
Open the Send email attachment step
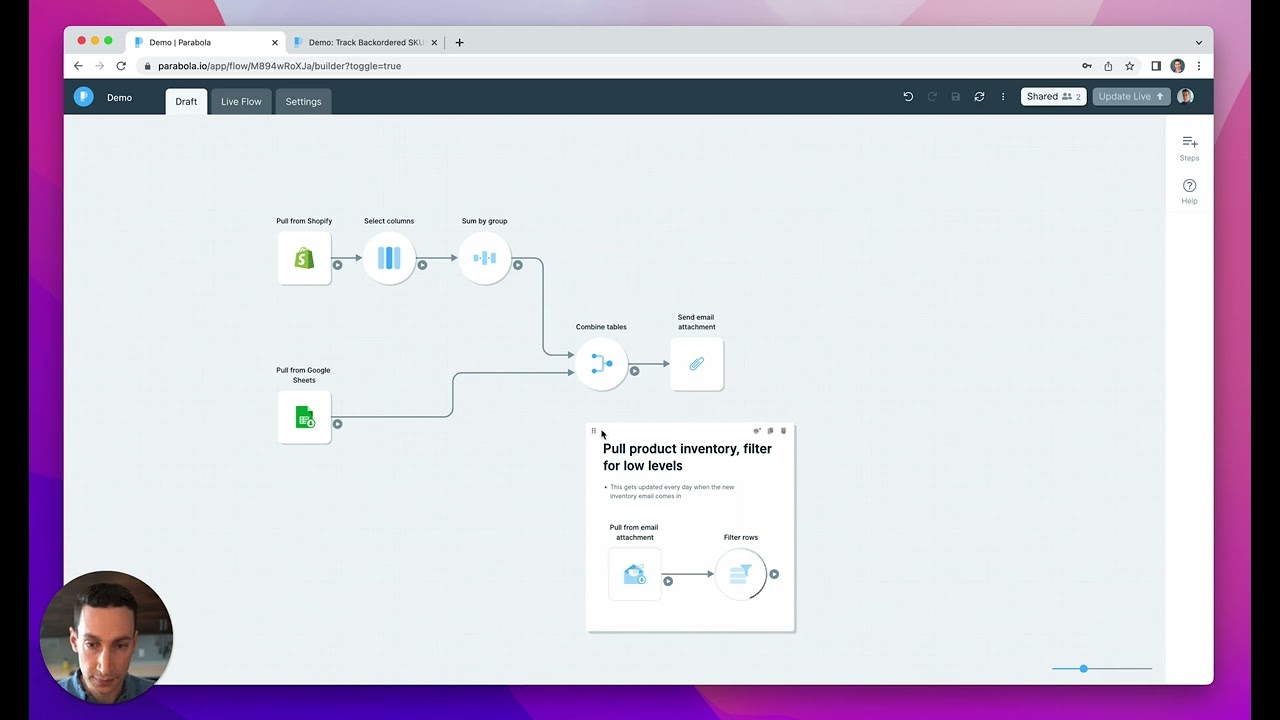click(696, 364)
